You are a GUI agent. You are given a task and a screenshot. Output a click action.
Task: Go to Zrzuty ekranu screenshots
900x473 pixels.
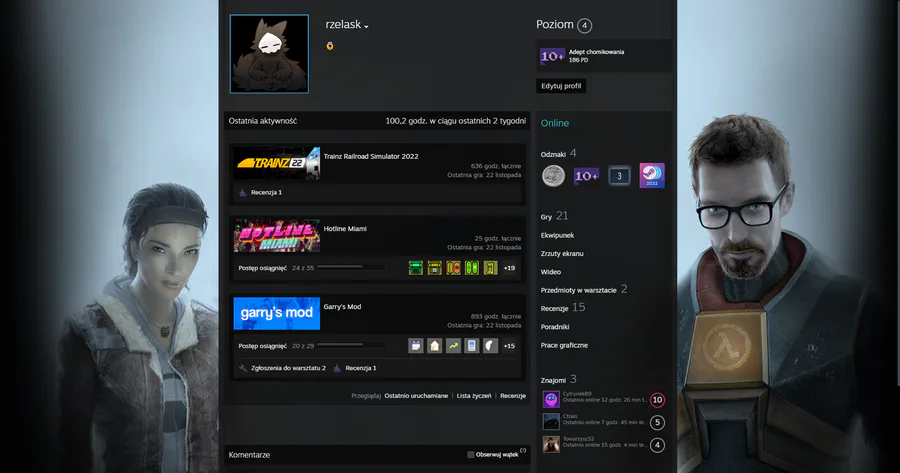(x=562, y=254)
